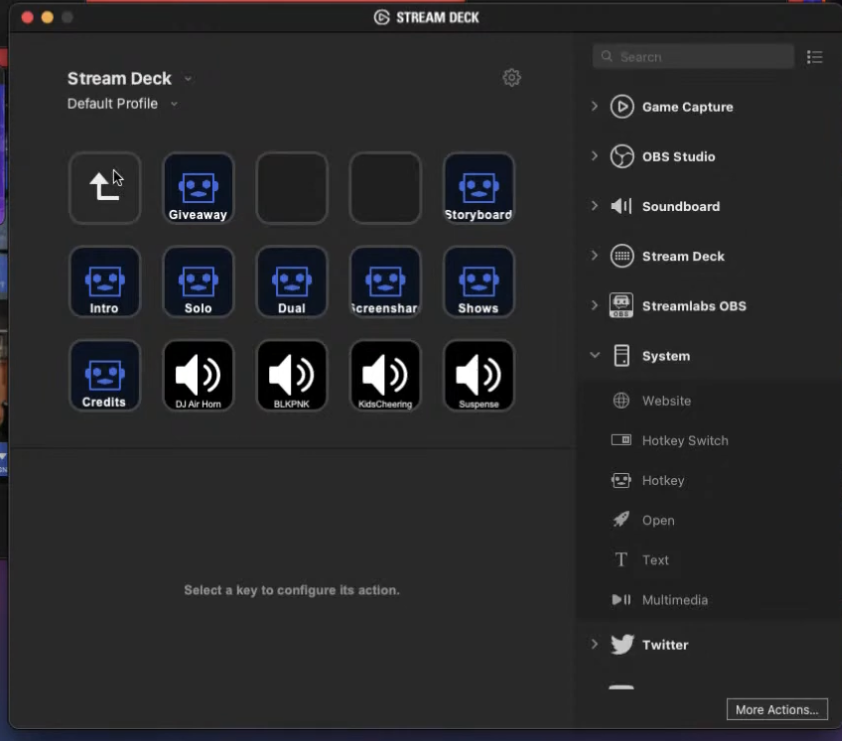Image resolution: width=842 pixels, height=741 pixels.
Task: Click the OBS Studio category icon
Action: click(622, 156)
